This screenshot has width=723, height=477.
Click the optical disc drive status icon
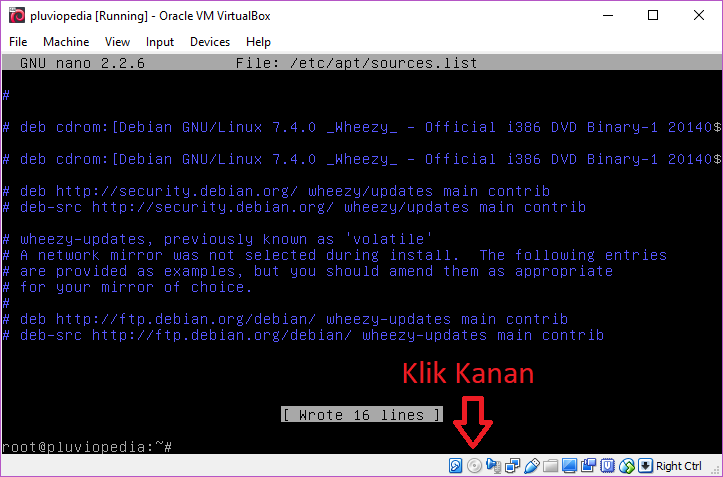coord(474,465)
